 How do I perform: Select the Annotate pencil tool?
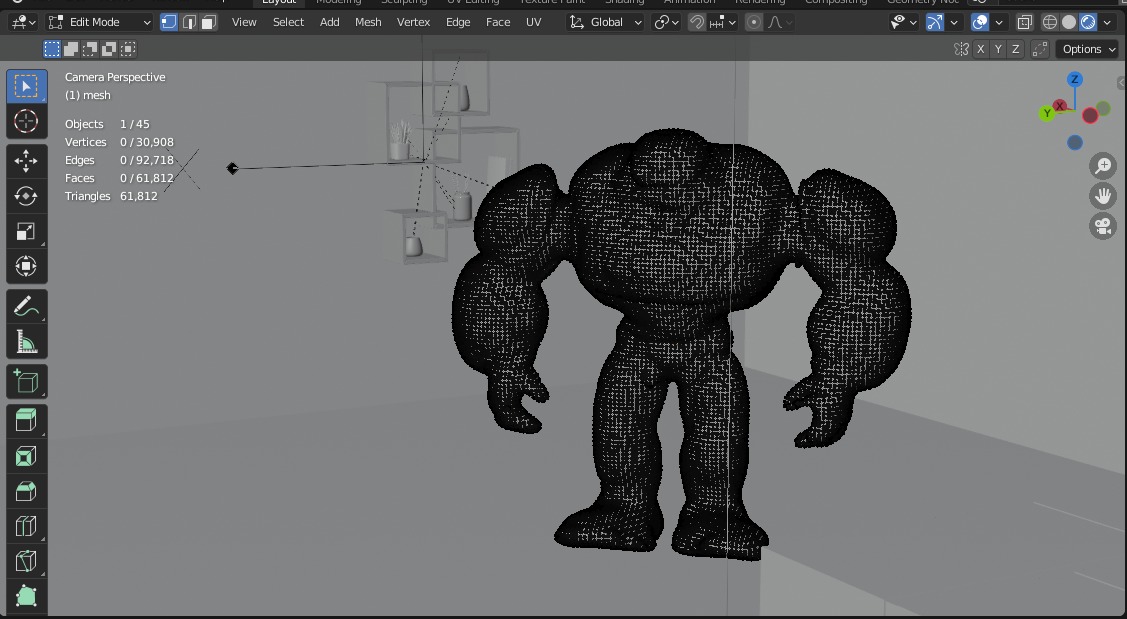click(x=27, y=306)
